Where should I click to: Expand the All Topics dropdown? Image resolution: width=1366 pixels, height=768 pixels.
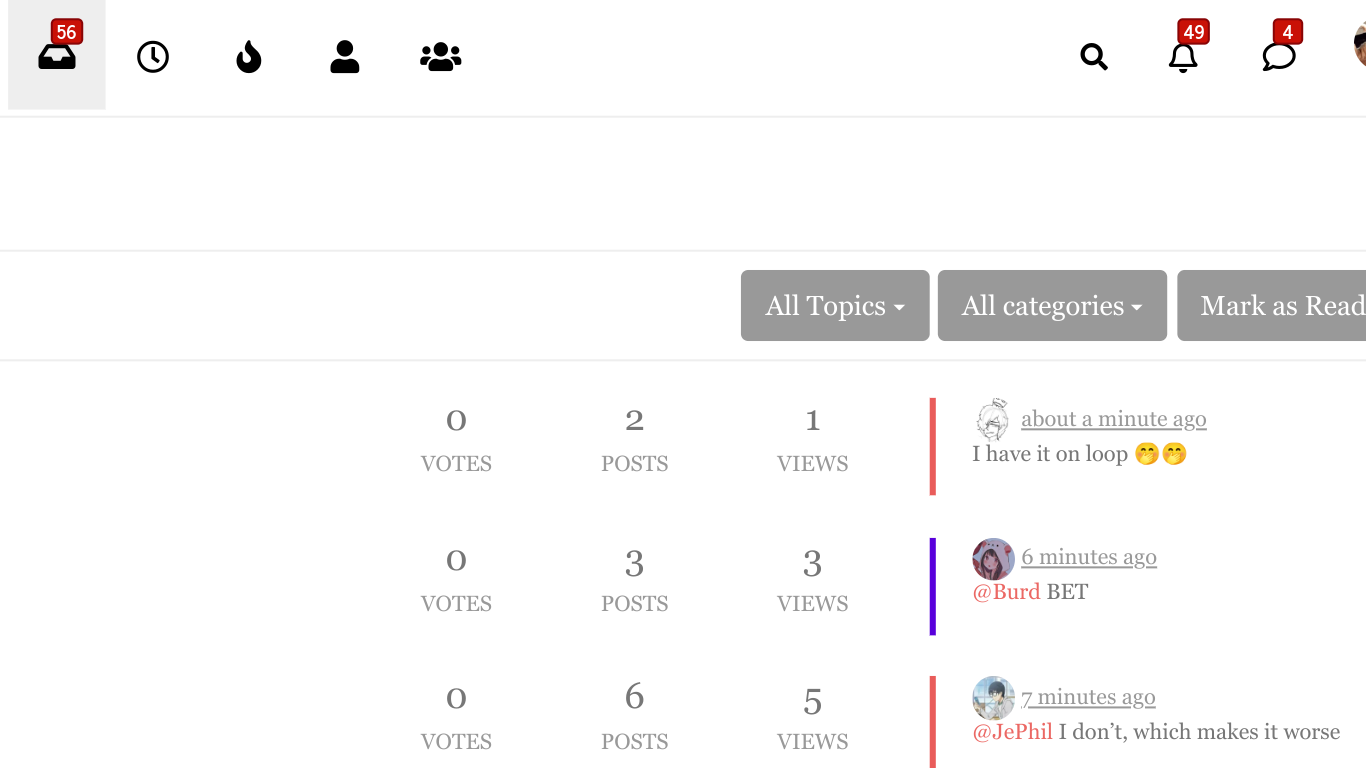click(835, 305)
